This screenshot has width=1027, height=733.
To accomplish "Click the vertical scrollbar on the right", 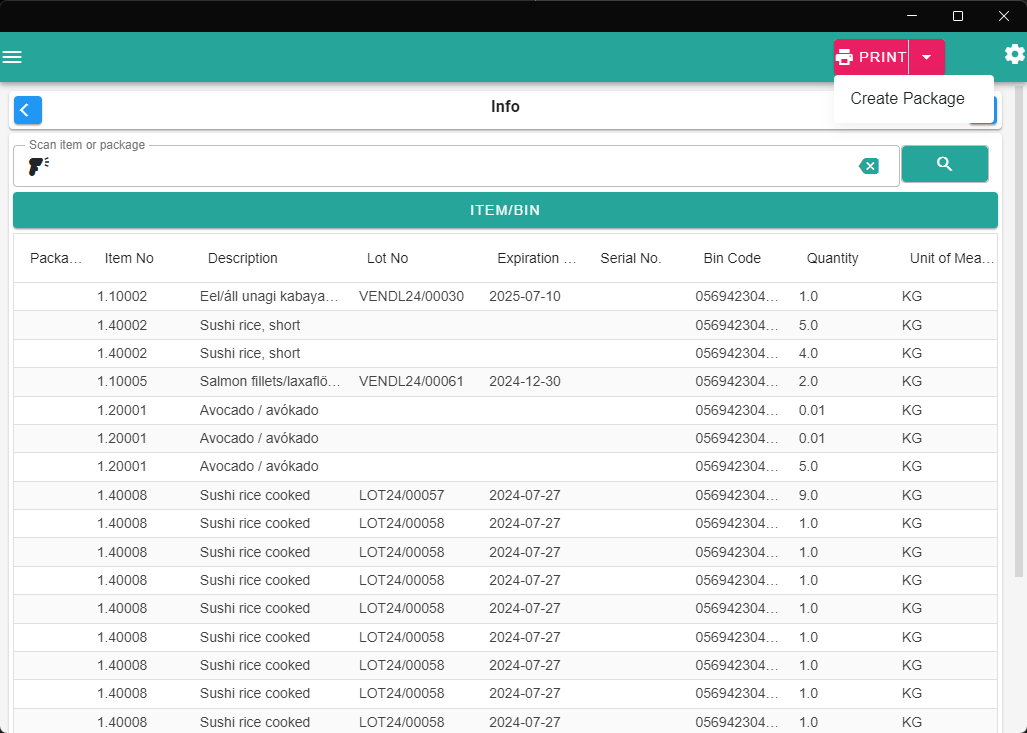I will tap(1018, 331).
